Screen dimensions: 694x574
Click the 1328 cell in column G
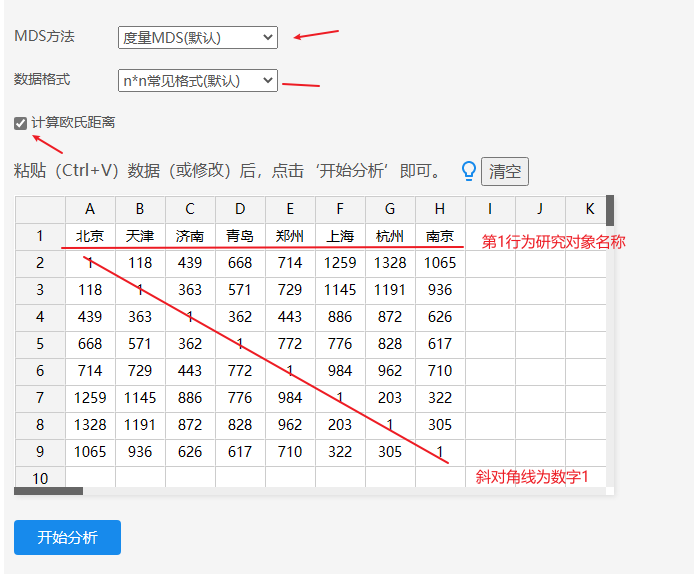390,263
